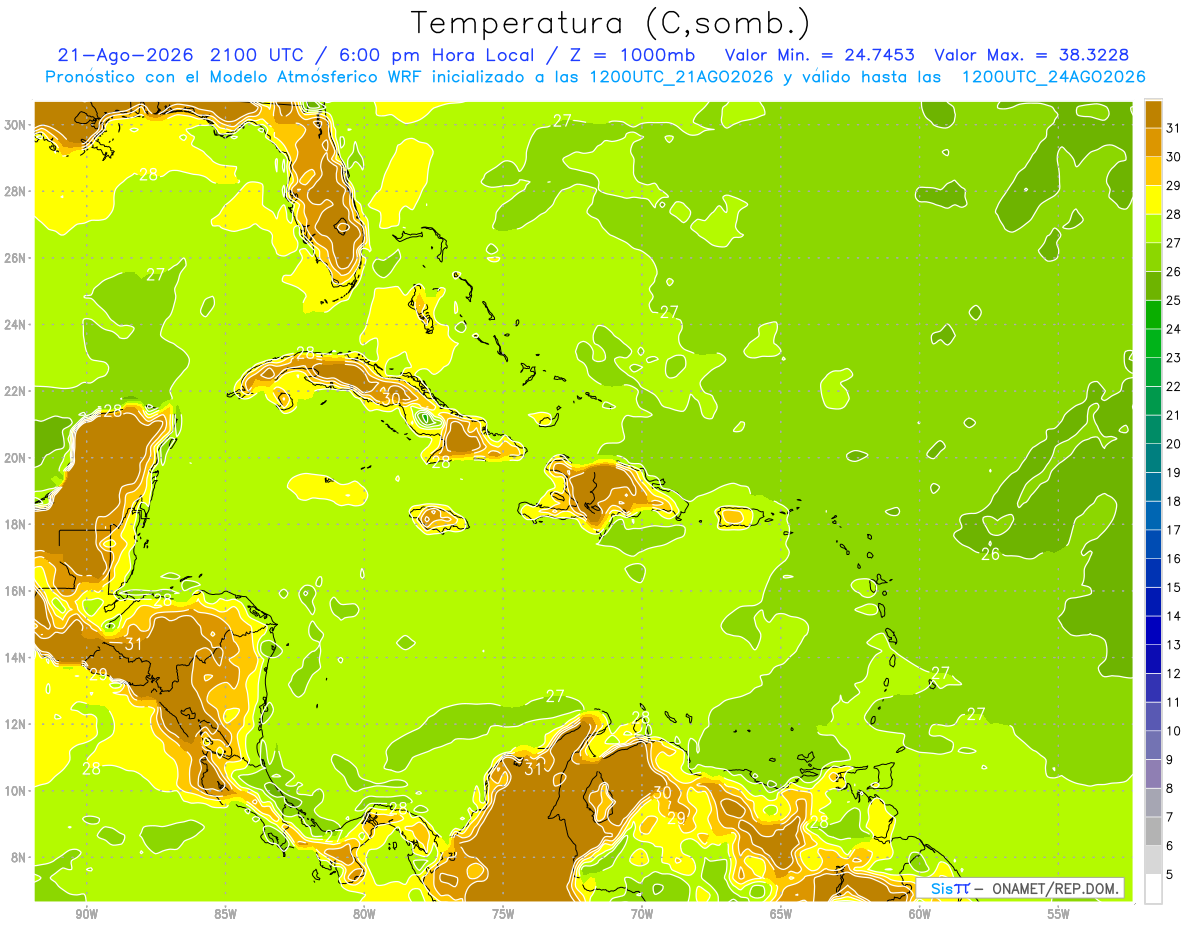This screenshot has height=927, width=1200.
Task: Pick the green swatch between 26 and 27
Action: tap(1153, 257)
